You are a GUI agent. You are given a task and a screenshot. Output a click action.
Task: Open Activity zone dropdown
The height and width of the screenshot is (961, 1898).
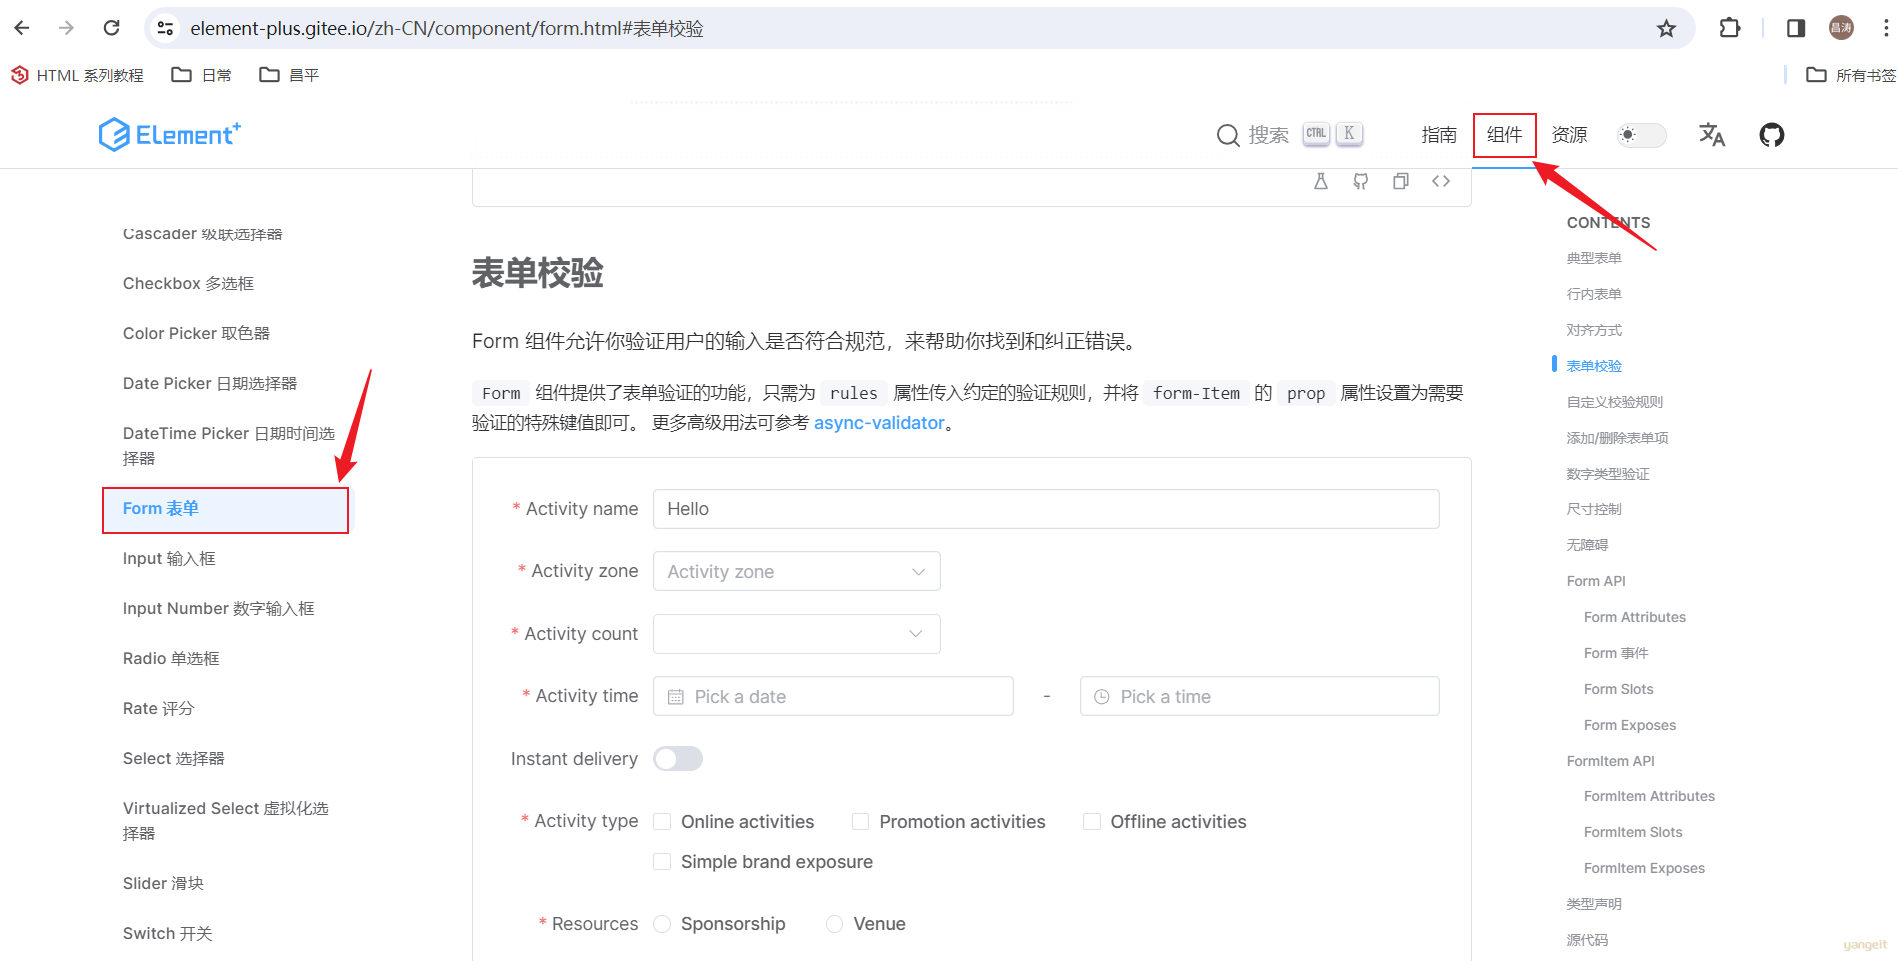coord(797,571)
